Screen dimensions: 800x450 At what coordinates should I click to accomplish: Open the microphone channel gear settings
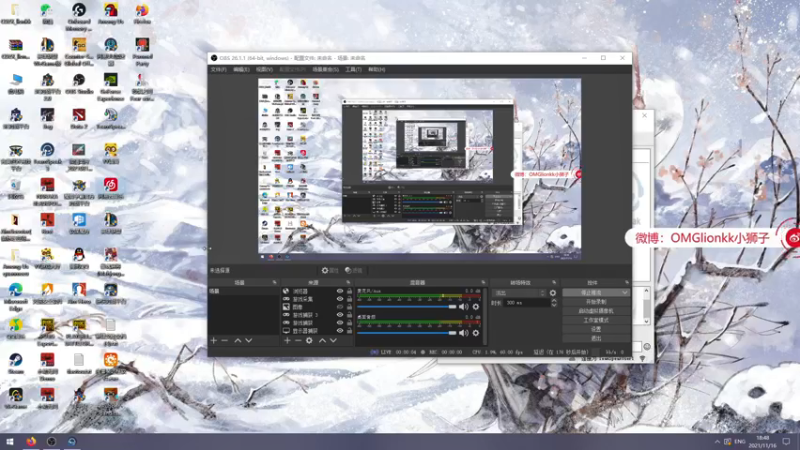coord(476,307)
